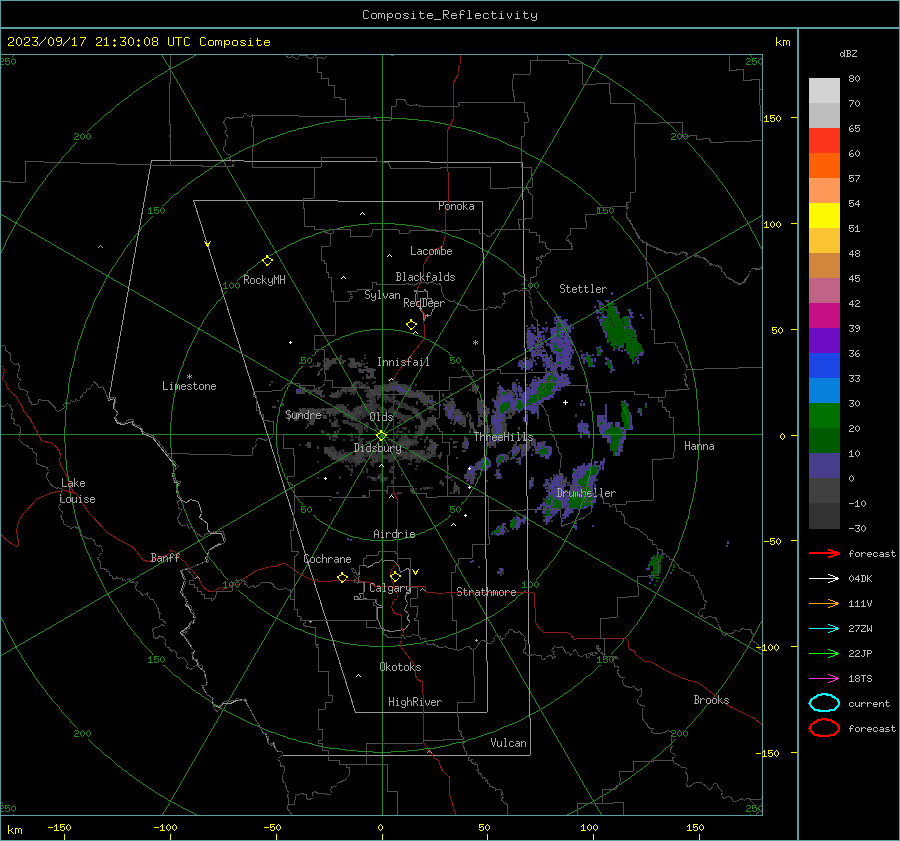Click the asterisk marker above Limestone label
900x841 pixels.
[x=189, y=377]
